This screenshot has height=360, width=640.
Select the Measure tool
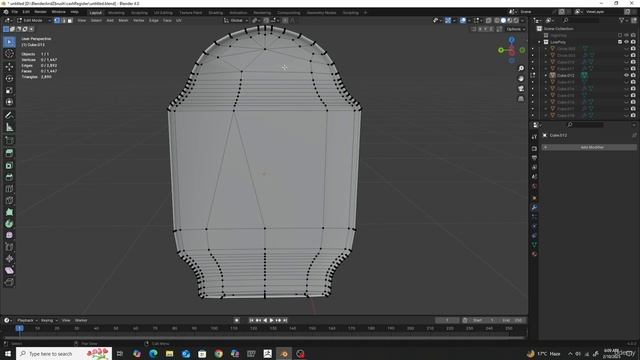click(x=9, y=127)
